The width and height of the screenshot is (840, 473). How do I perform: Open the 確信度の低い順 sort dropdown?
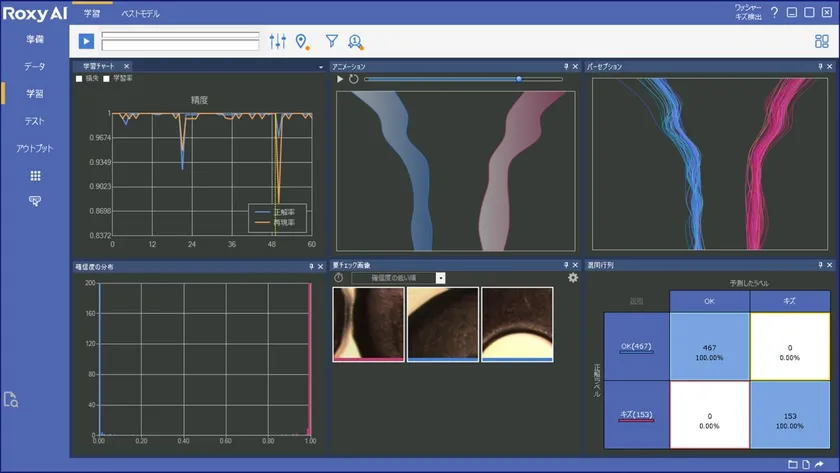[440, 277]
